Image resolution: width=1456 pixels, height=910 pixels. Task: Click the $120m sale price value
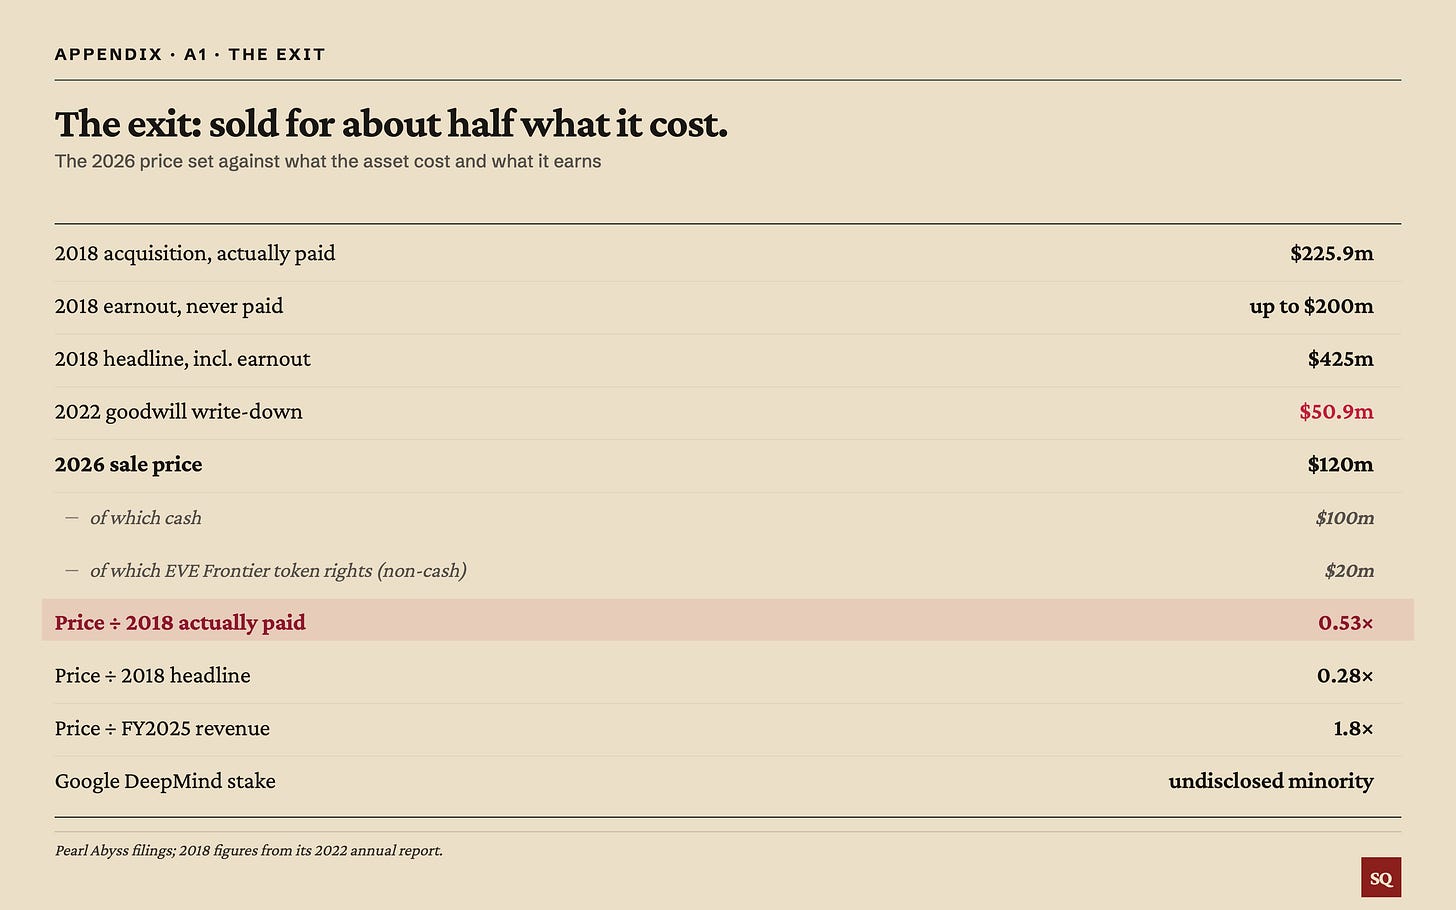point(1340,465)
